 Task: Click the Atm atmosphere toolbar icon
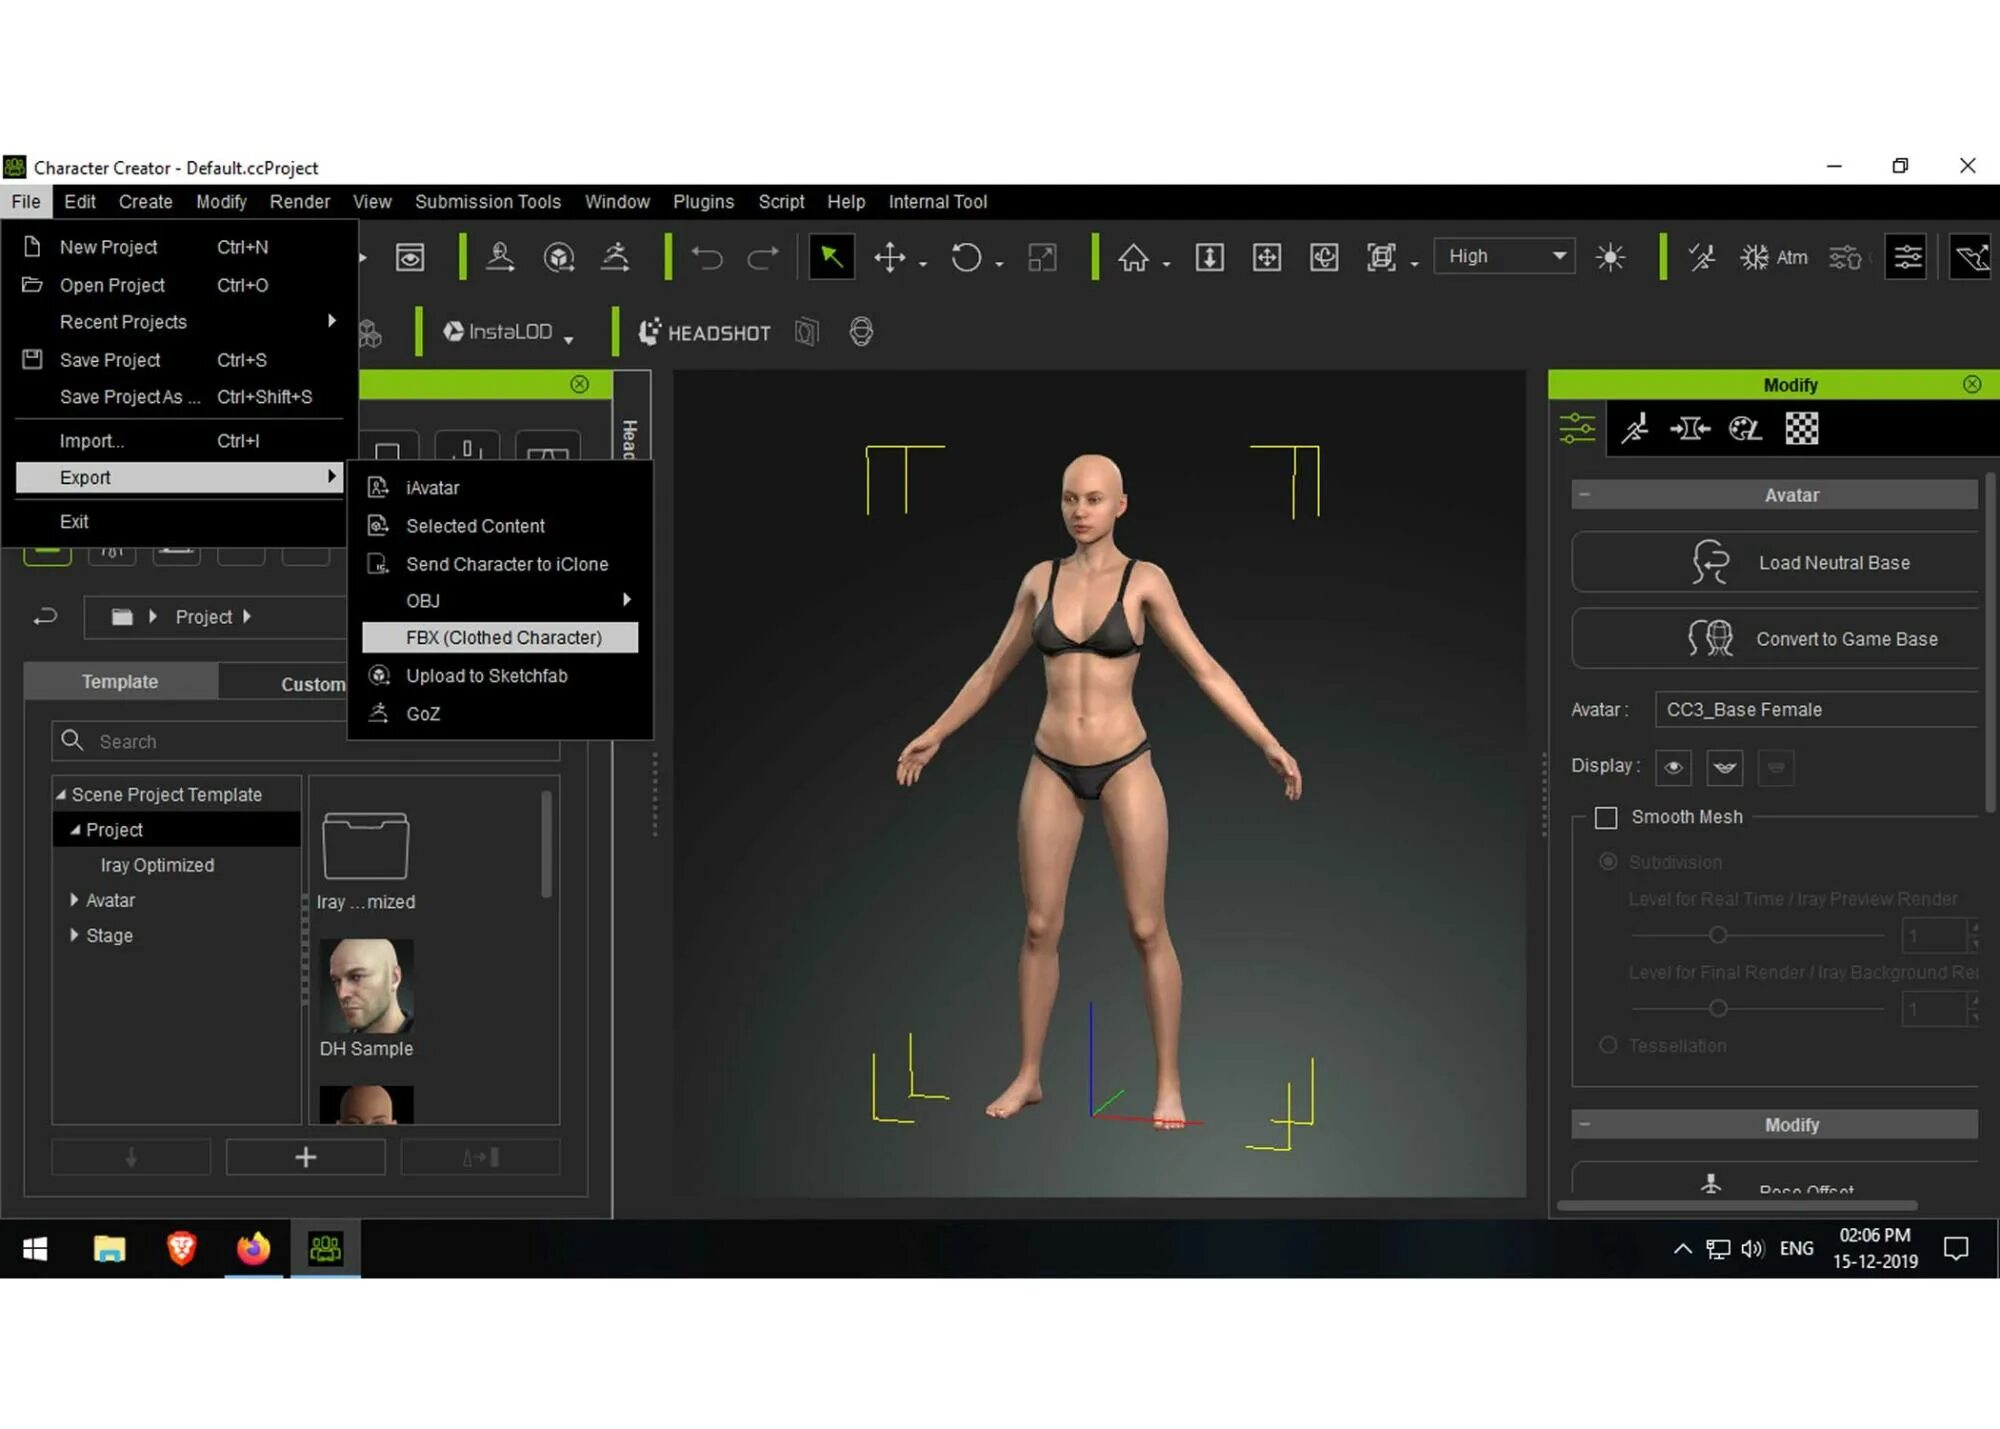(x=1773, y=258)
